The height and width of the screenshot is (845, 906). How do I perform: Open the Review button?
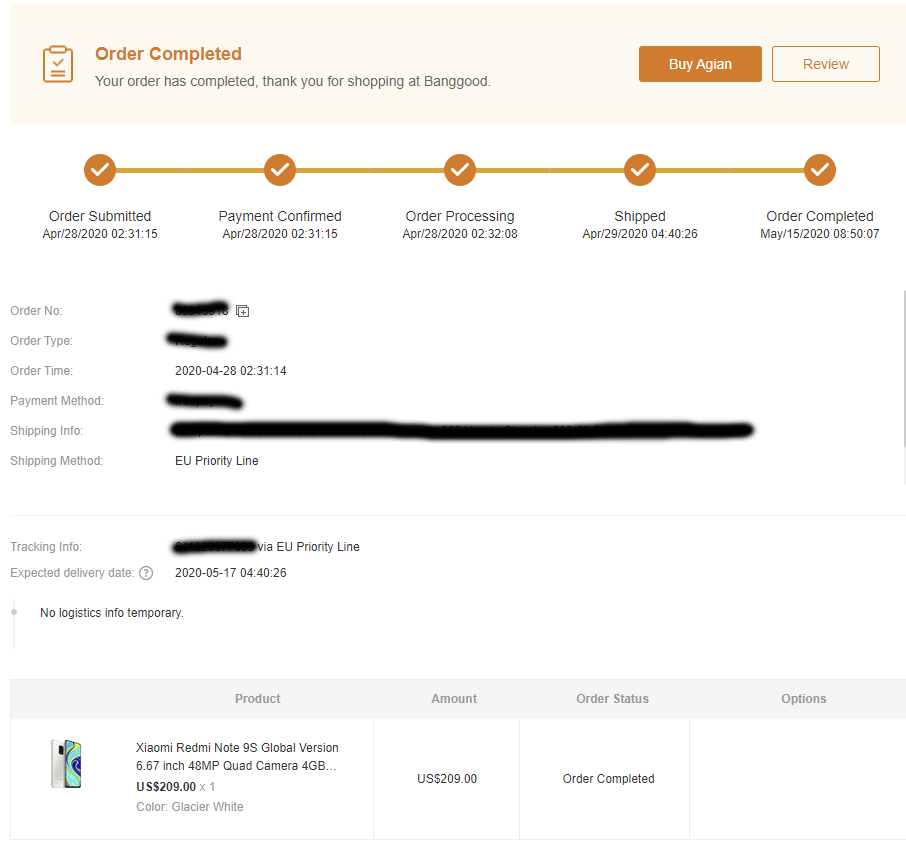coord(825,64)
